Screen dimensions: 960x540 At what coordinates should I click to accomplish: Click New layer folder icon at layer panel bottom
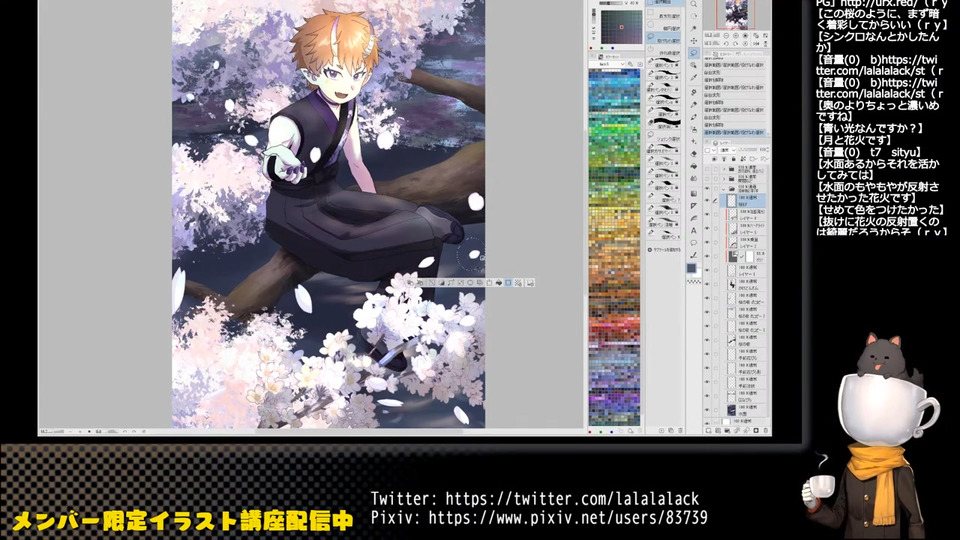(727, 430)
